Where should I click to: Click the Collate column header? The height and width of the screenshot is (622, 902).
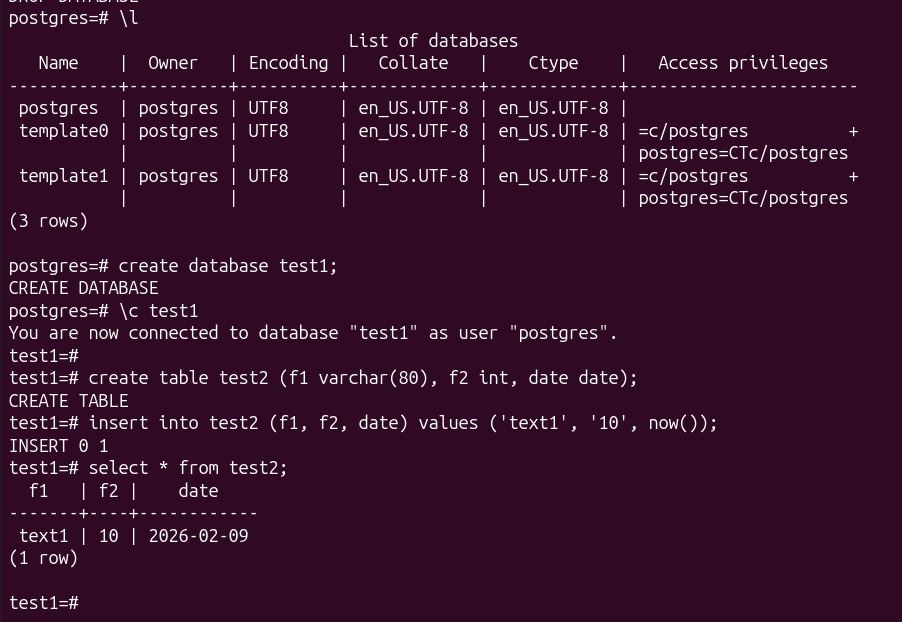(413, 63)
